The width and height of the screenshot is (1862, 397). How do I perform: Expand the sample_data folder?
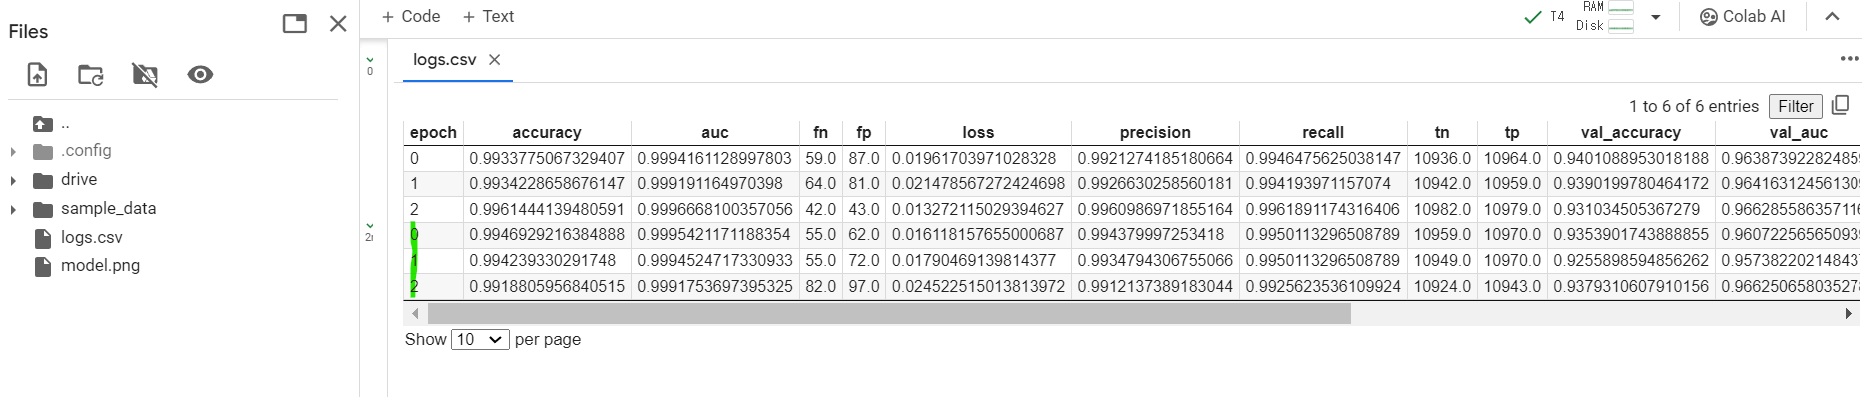(13, 210)
